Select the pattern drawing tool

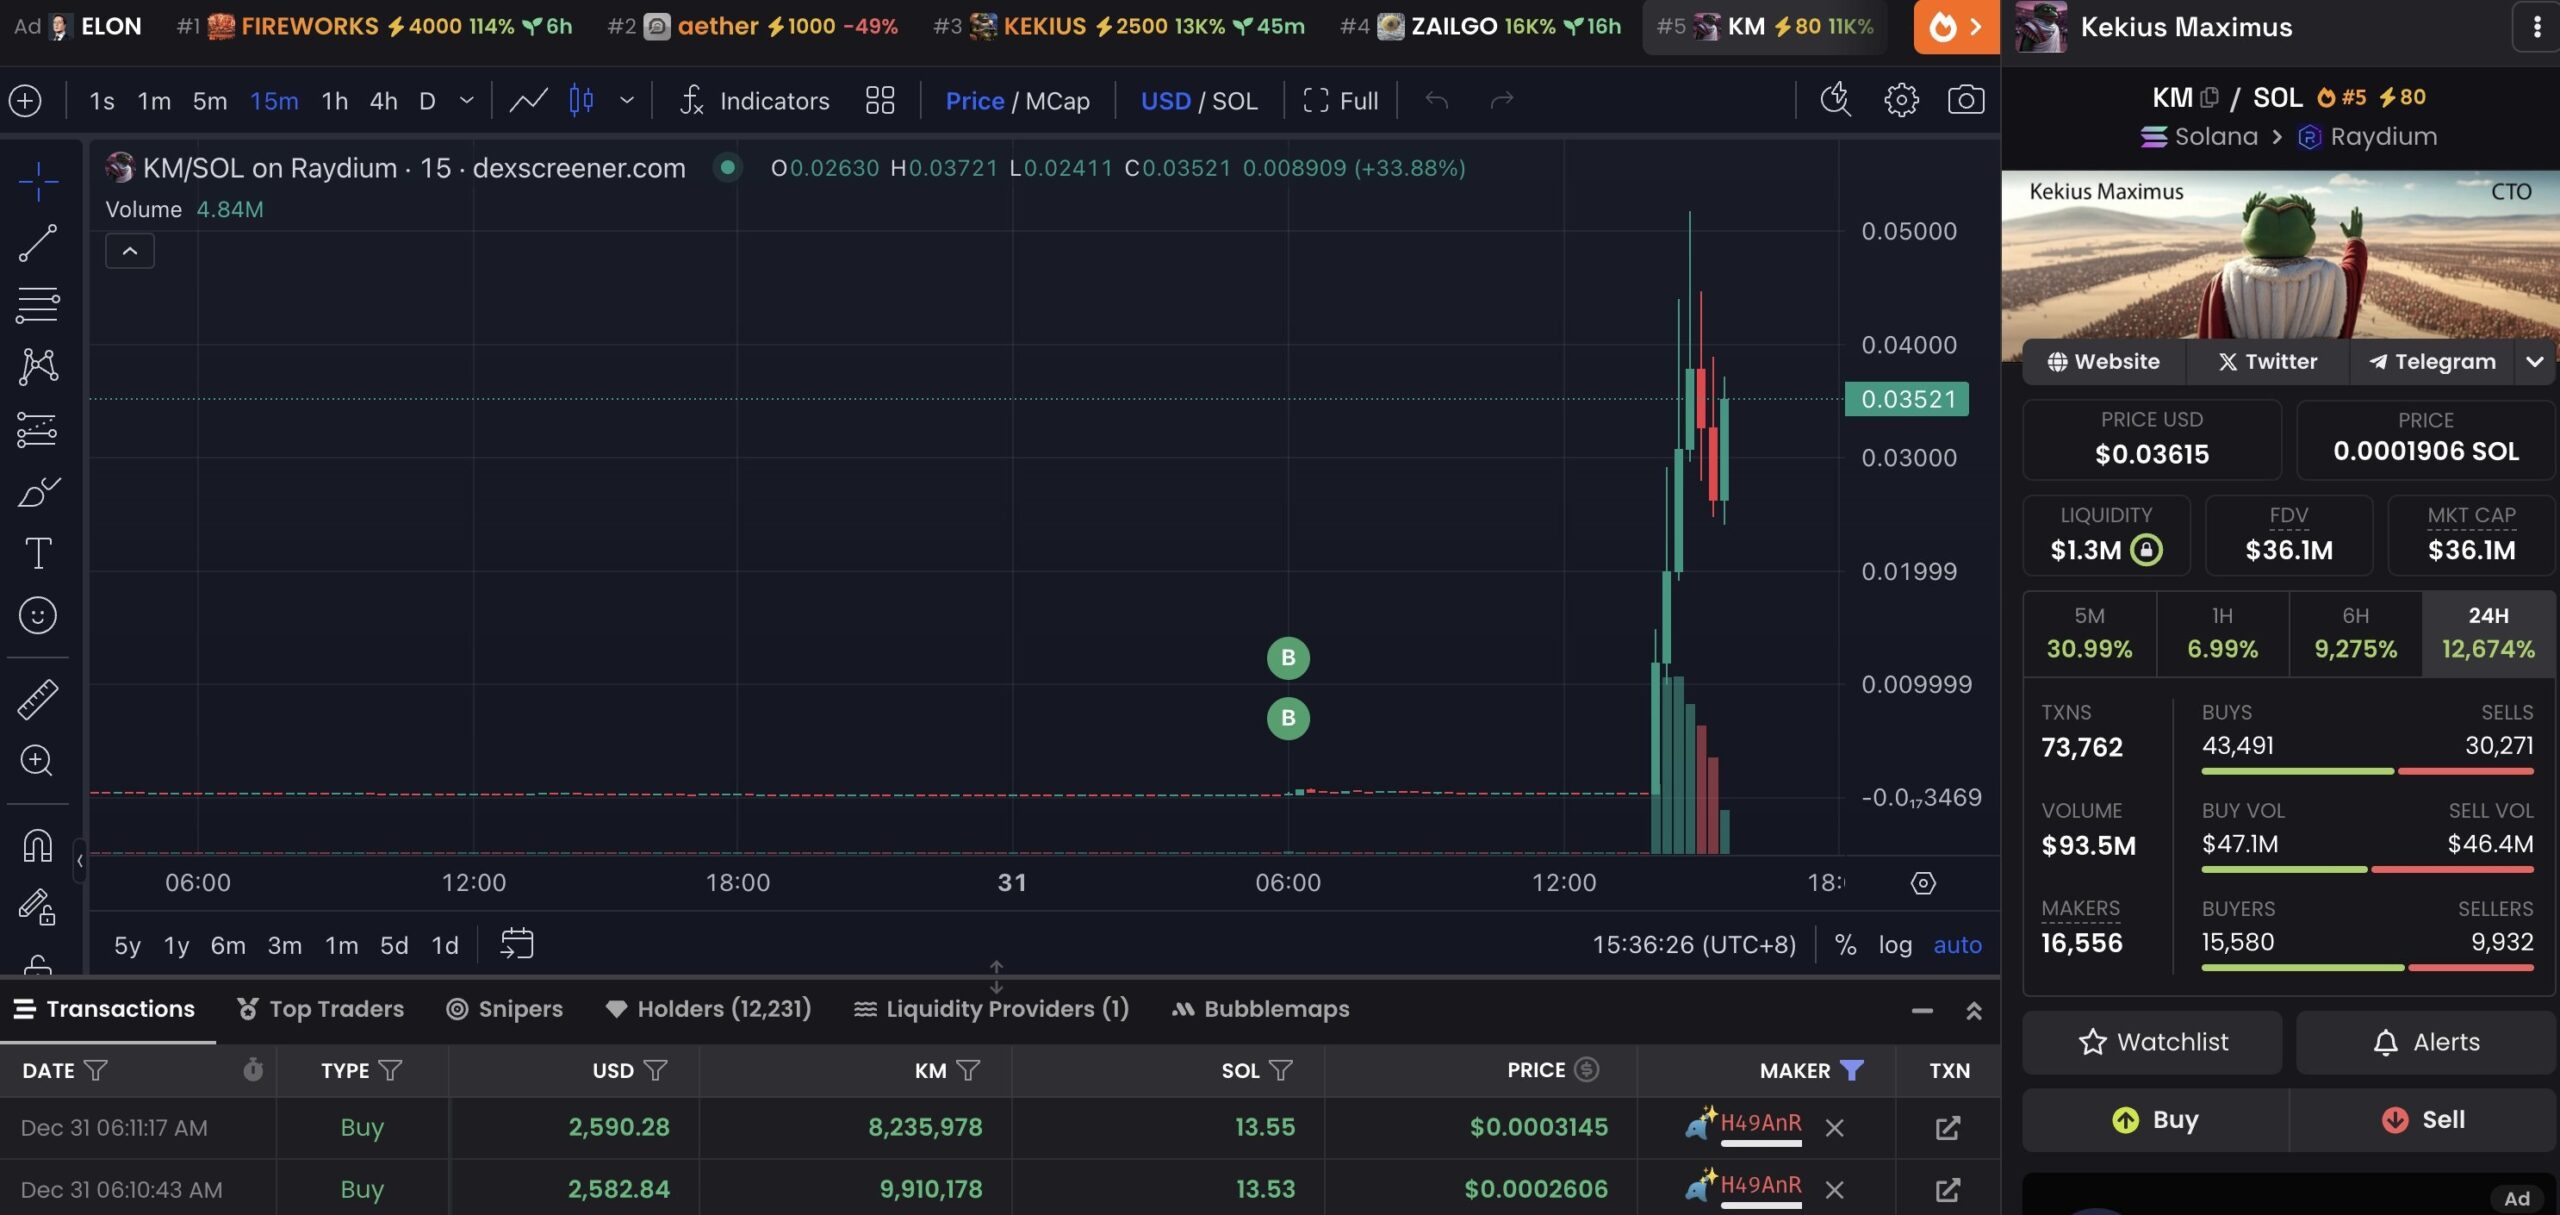tap(38, 367)
